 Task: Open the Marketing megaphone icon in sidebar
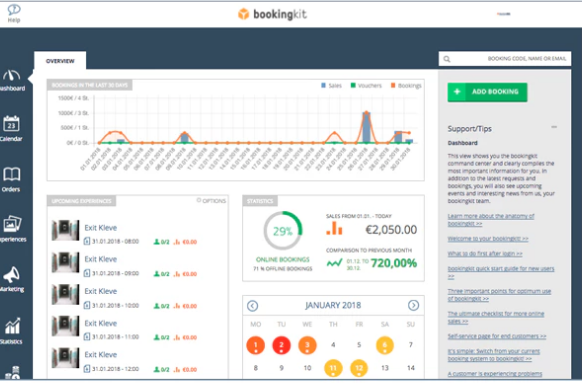click(12, 275)
